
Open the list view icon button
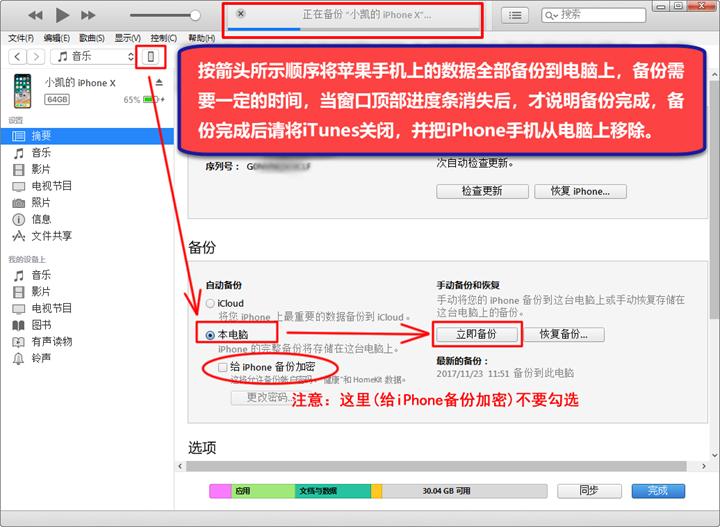click(x=515, y=15)
